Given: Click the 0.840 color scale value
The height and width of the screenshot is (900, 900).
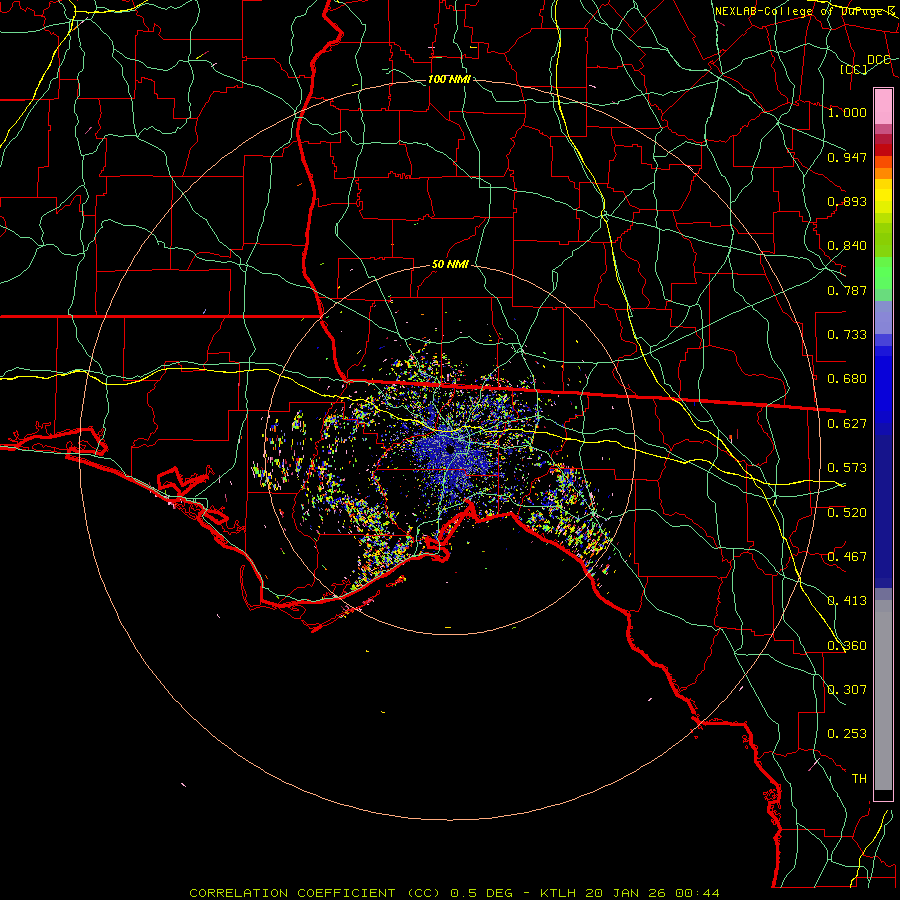Looking at the screenshot, I should pyautogui.click(x=847, y=246).
